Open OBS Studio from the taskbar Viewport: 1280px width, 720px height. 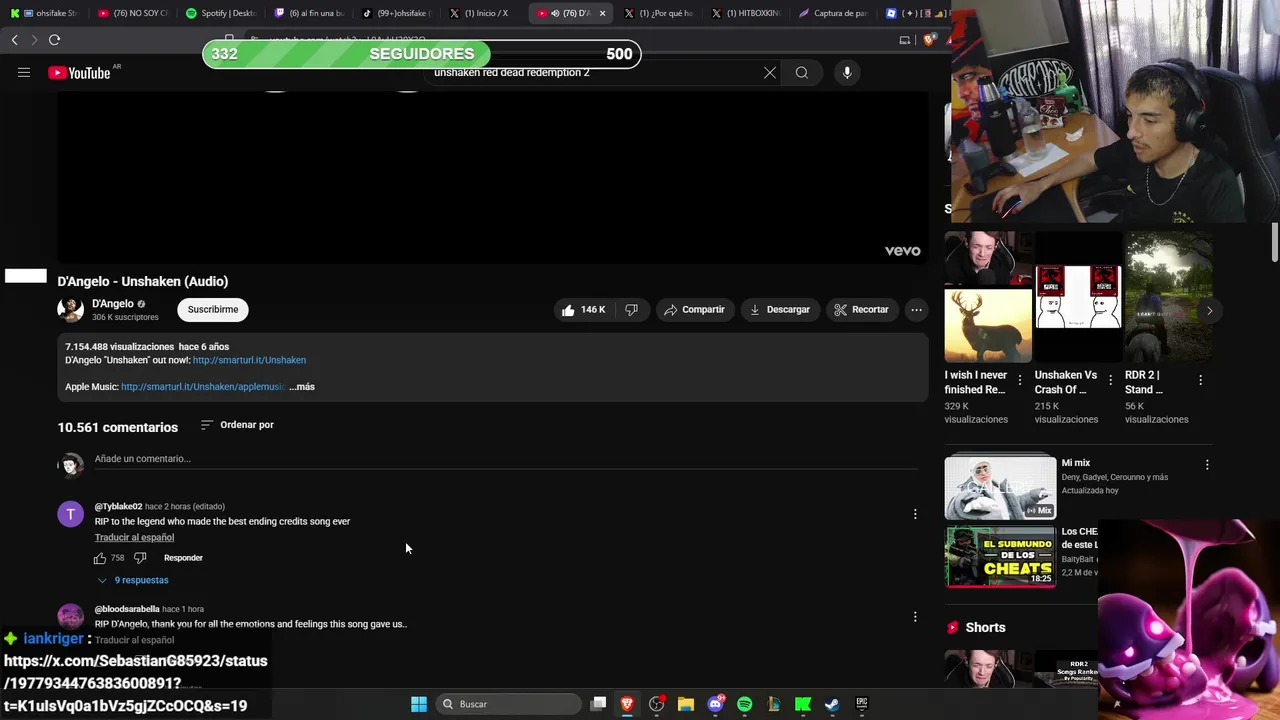(x=657, y=704)
